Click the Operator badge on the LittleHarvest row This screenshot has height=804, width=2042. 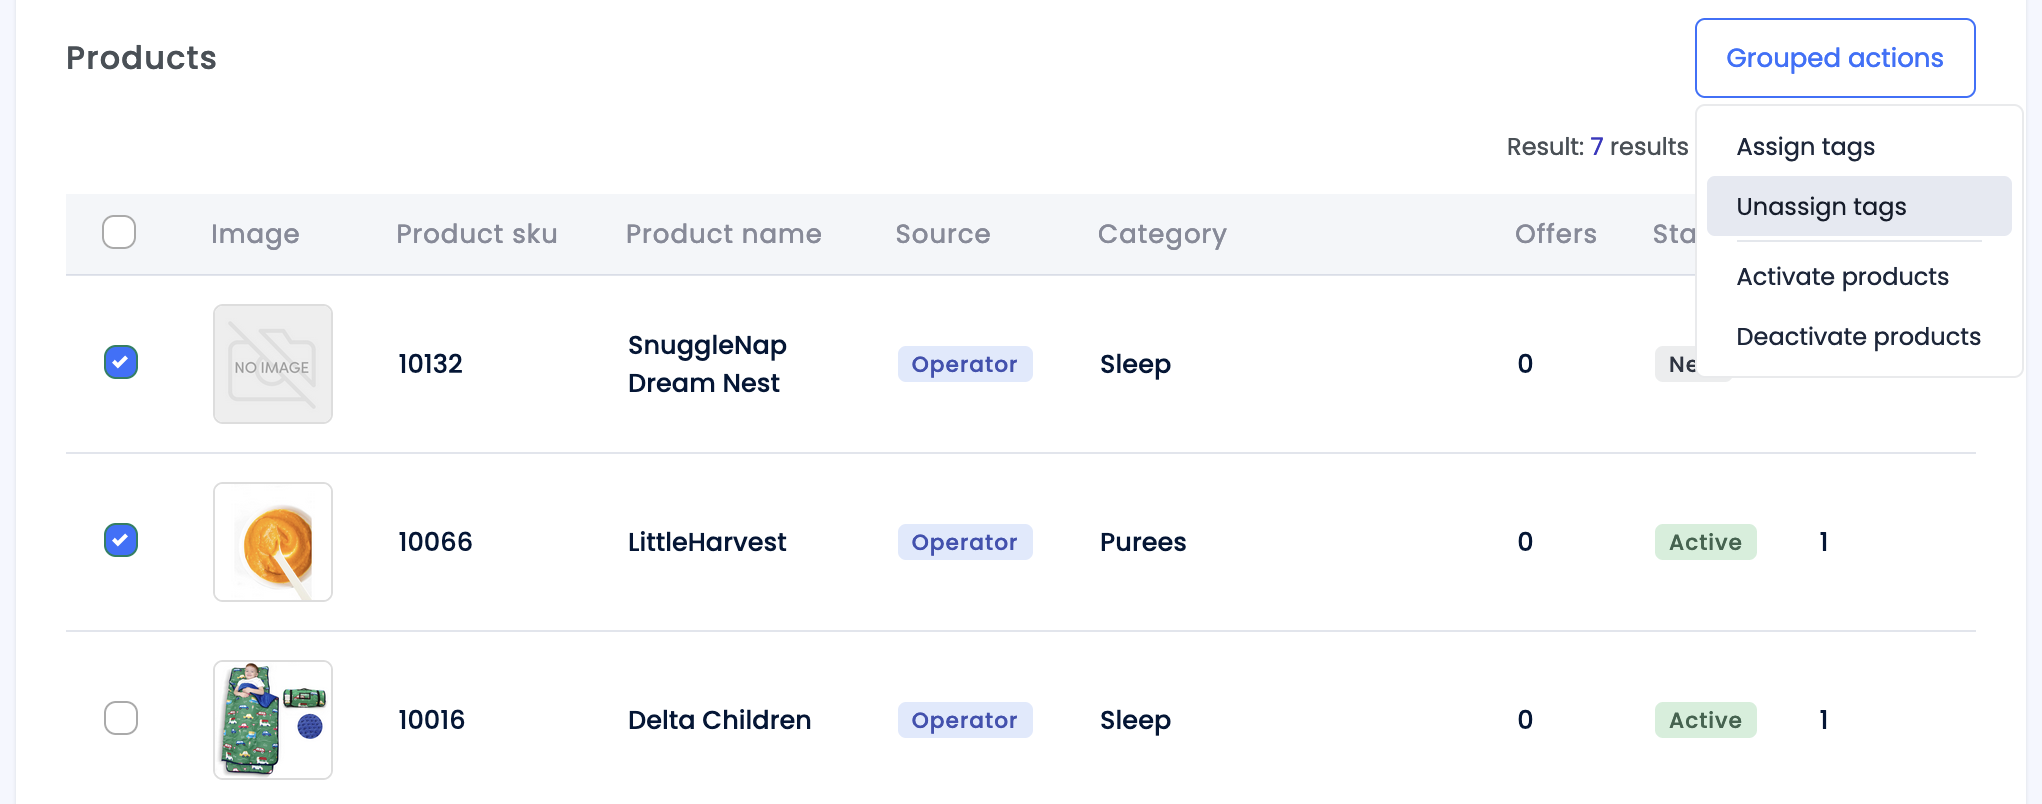click(x=964, y=541)
